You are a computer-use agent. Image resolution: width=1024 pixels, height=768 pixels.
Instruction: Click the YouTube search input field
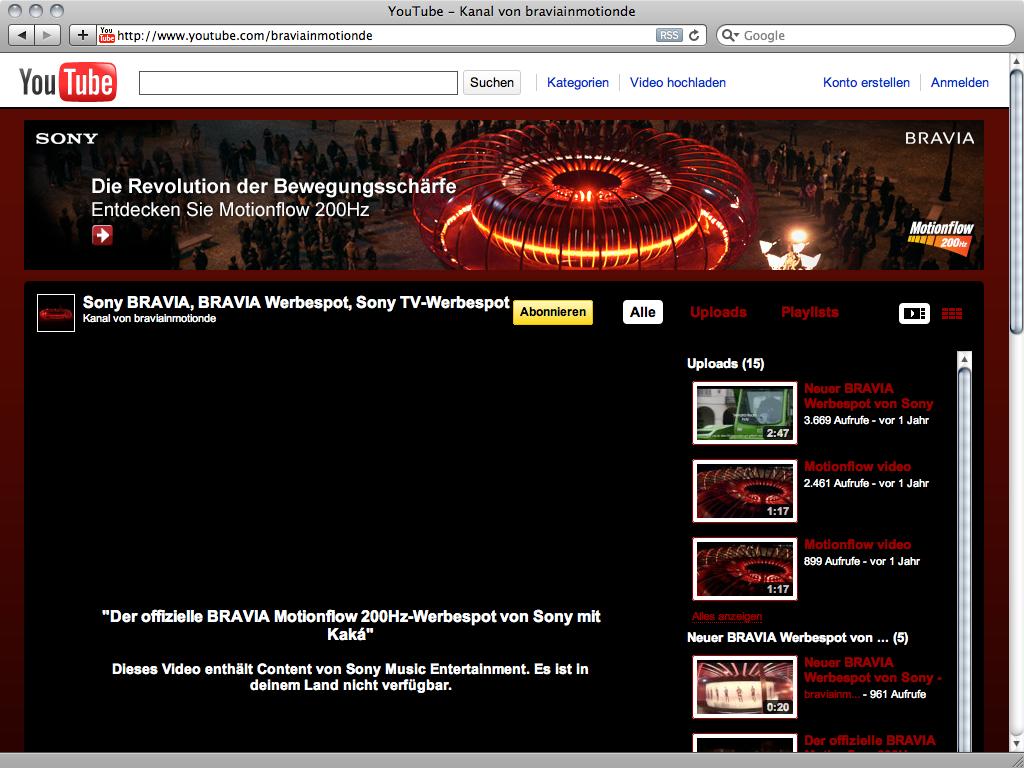pyautogui.click(x=298, y=83)
